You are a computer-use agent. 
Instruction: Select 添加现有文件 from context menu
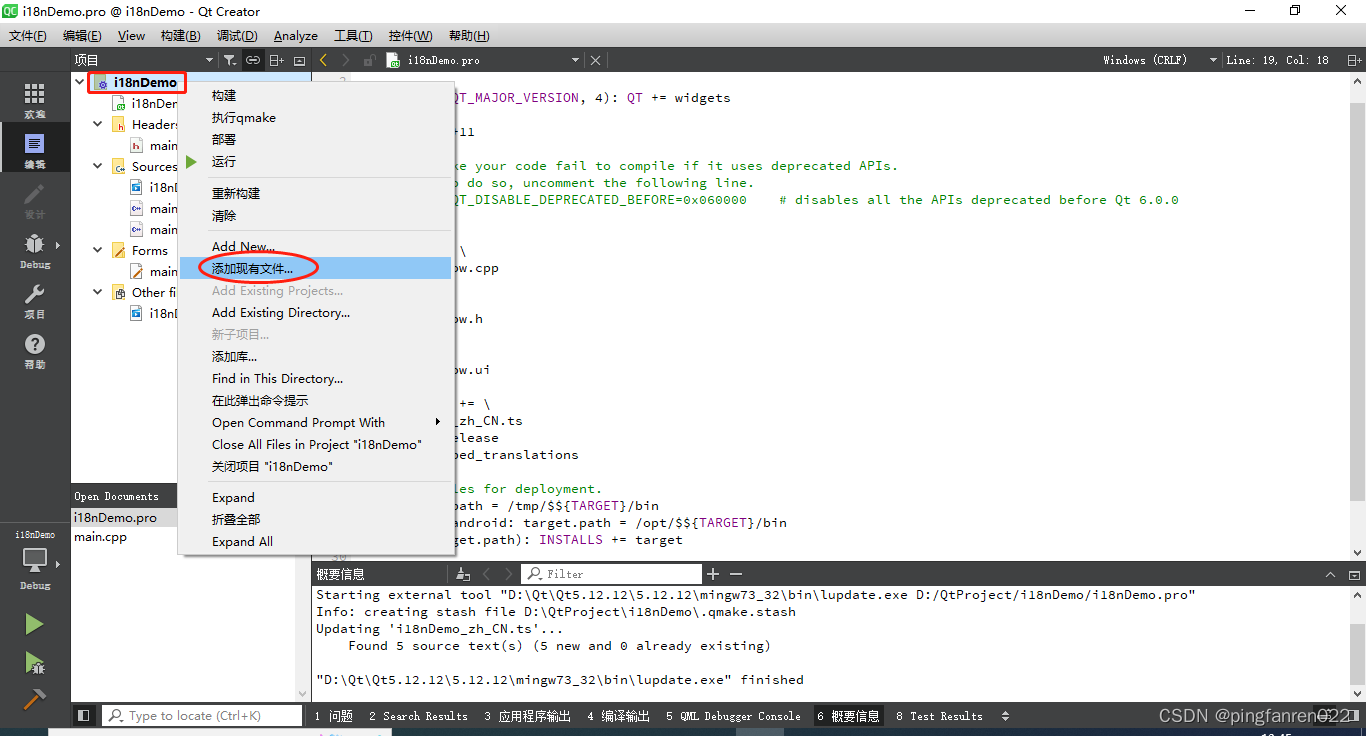click(x=314, y=268)
